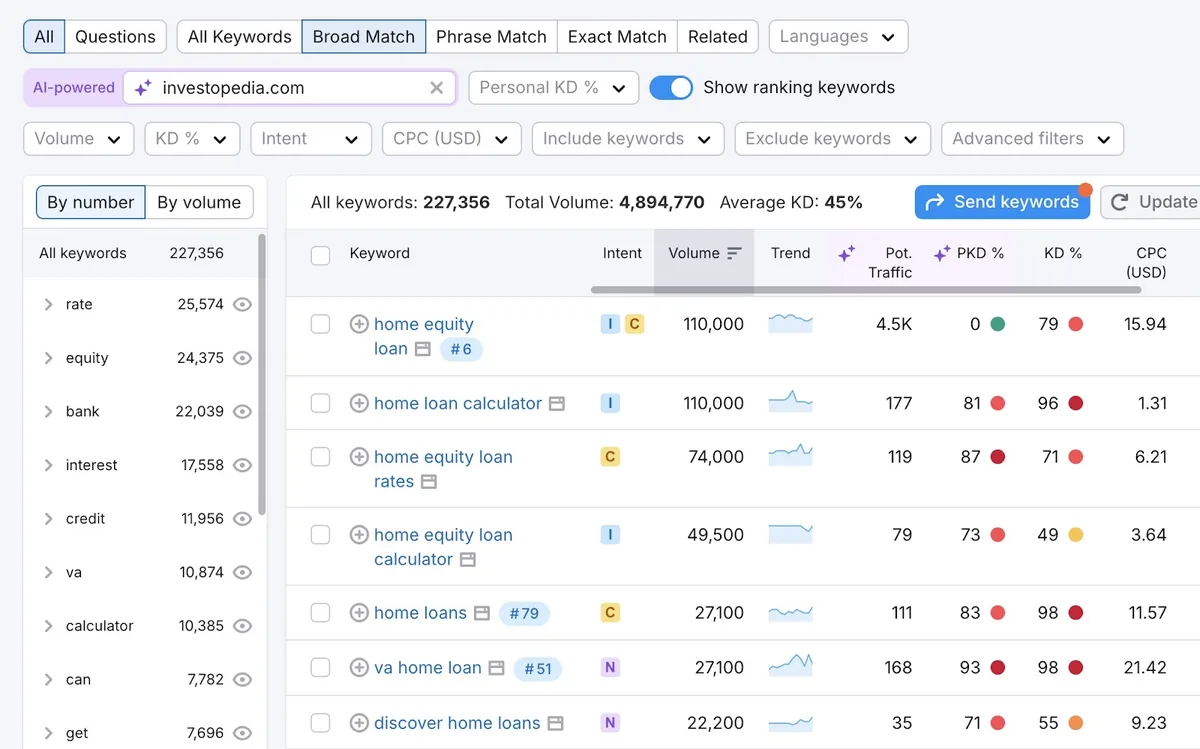Open SERP view icon for 'home equity loan'

(423, 349)
